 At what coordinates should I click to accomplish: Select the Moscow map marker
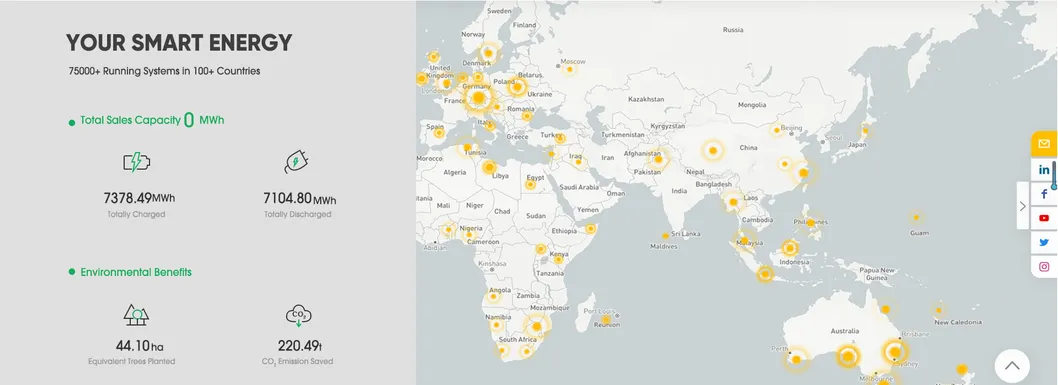tap(569, 69)
